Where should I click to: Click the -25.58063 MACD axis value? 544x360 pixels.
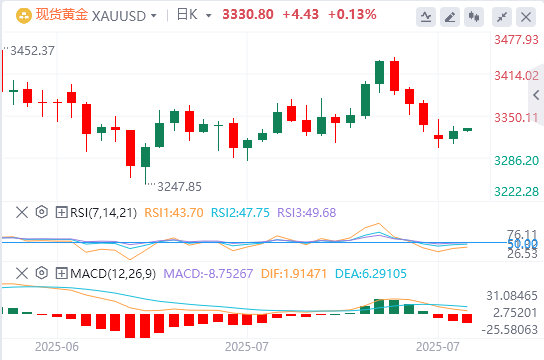510,329
